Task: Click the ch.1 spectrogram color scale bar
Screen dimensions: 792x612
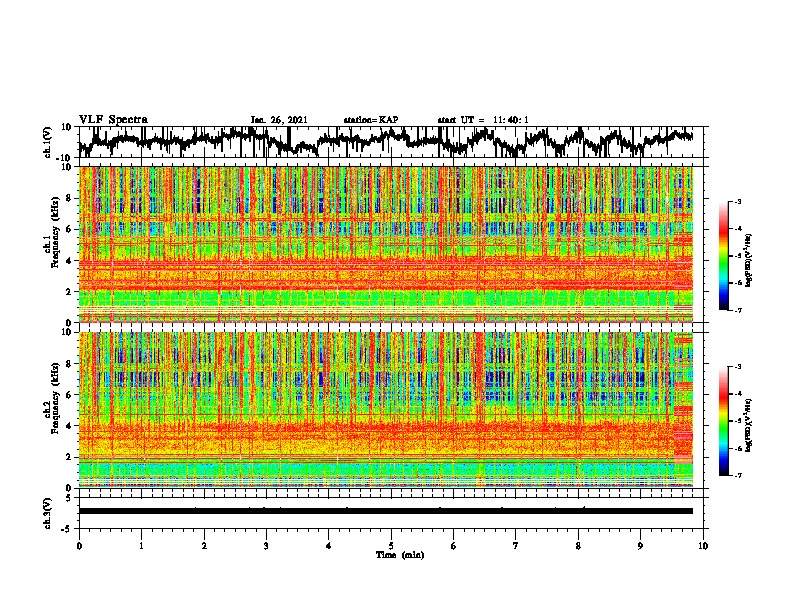Action: pos(723,256)
